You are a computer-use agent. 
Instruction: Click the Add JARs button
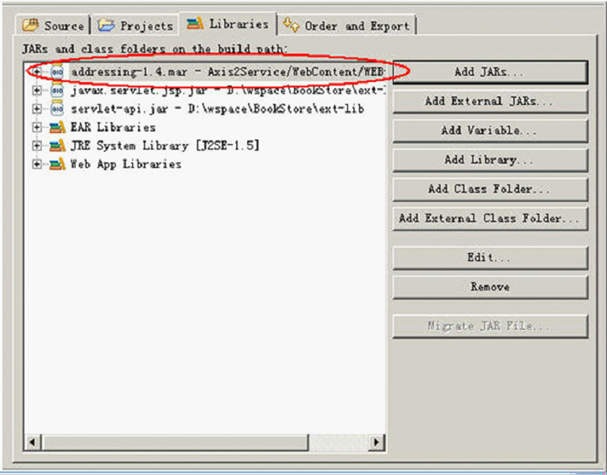(x=490, y=72)
